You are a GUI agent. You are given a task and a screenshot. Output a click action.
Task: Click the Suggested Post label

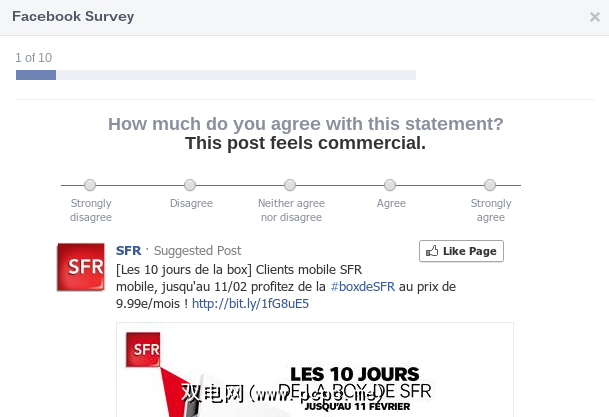coord(197,251)
